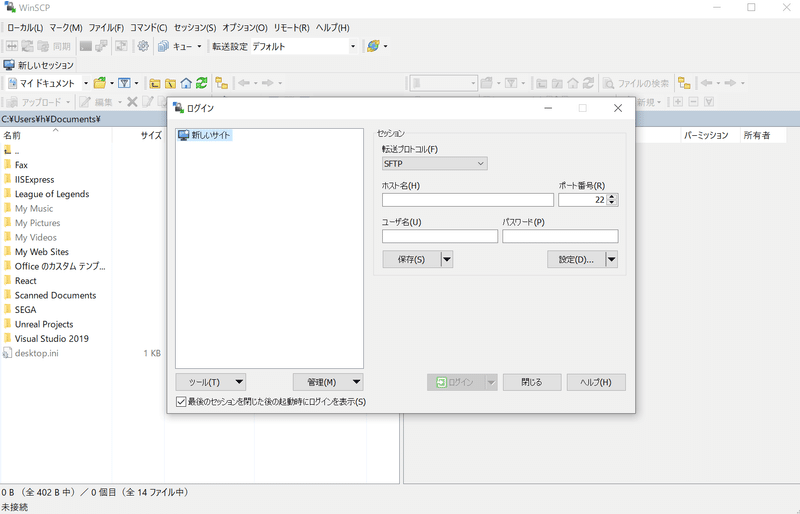This screenshot has height=514, width=800.
Task: Select 新しいサイト in the site list
Action: 205,135
